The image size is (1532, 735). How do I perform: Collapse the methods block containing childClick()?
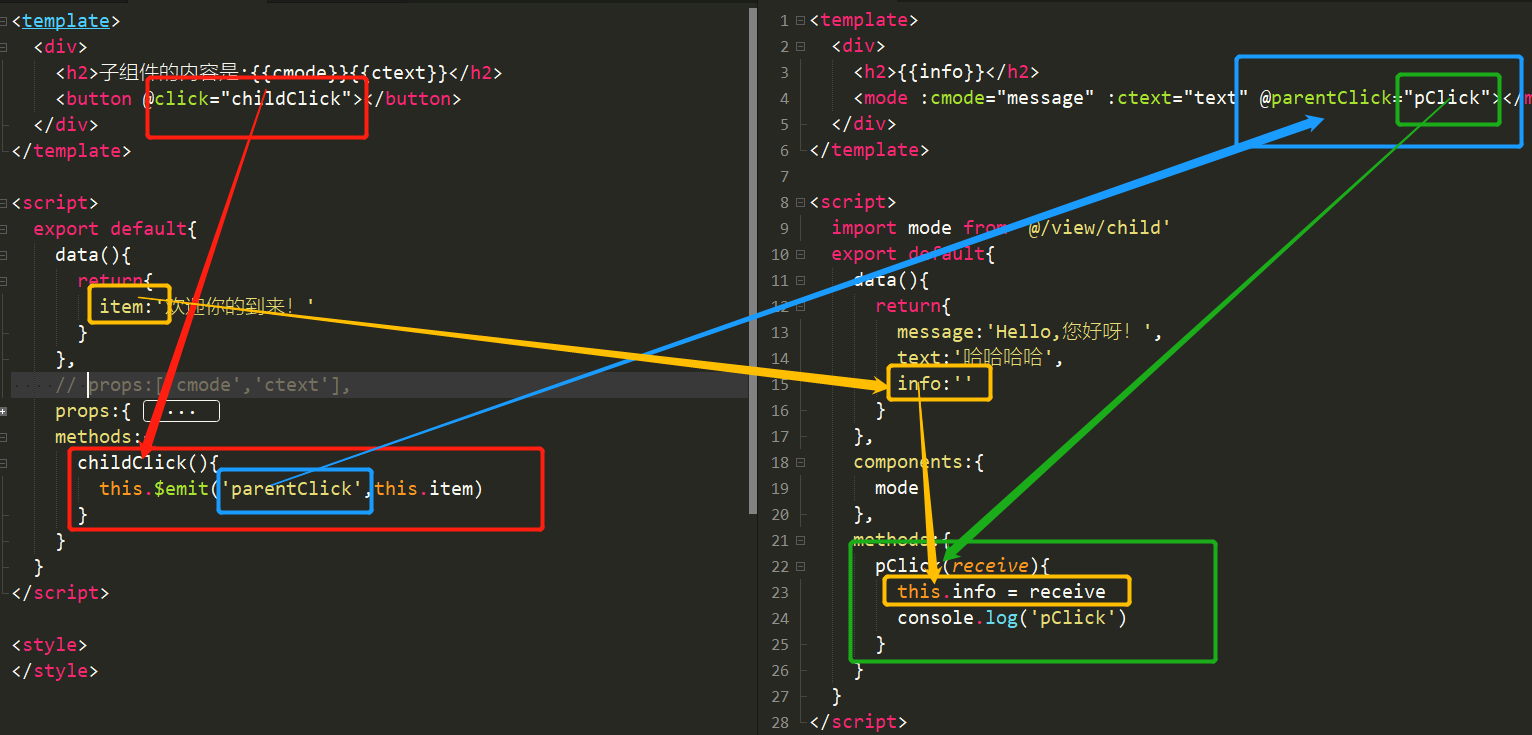click(x=4, y=437)
